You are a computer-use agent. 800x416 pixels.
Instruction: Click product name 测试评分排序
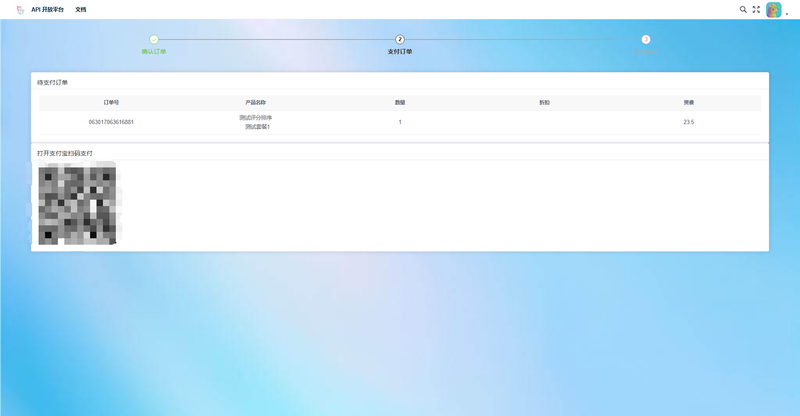(256, 117)
